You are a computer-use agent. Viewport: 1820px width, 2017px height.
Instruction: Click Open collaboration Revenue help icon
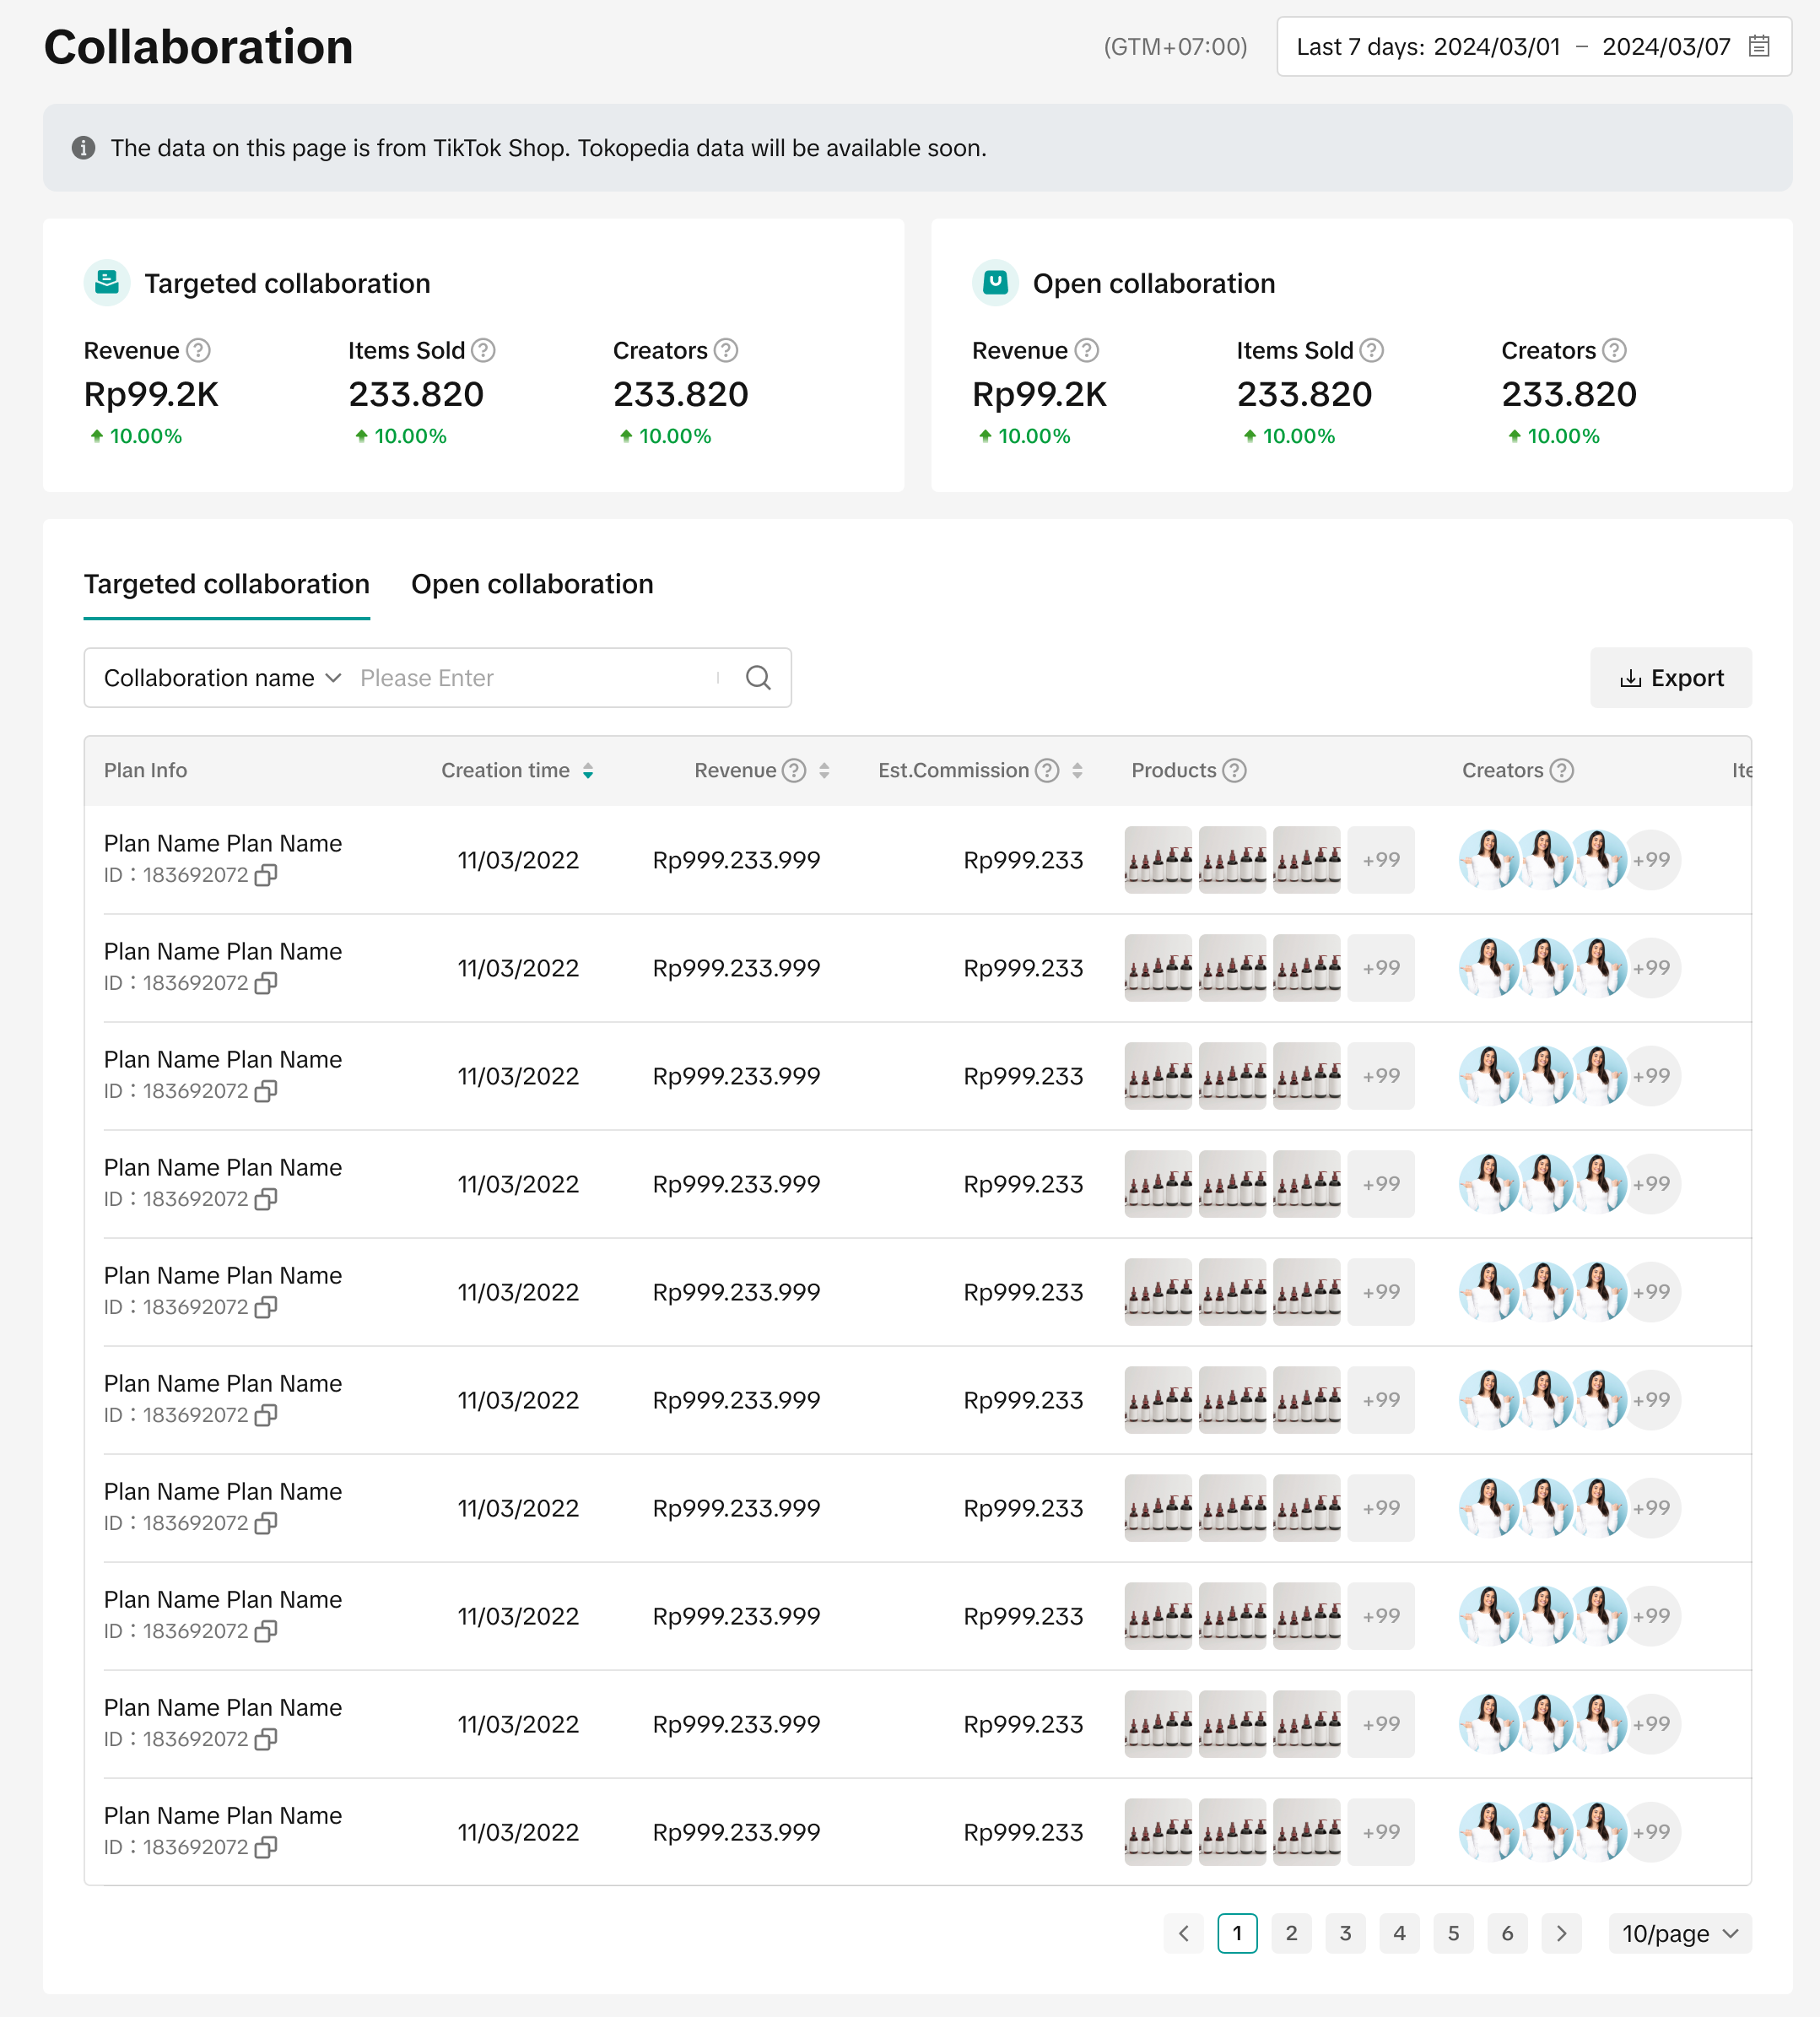coord(1086,350)
